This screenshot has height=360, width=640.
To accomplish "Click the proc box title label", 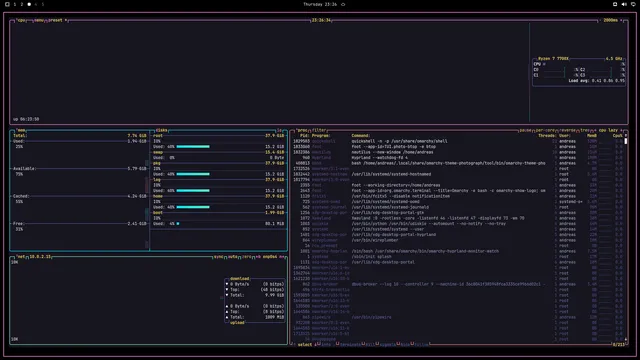I will (302, 130).
